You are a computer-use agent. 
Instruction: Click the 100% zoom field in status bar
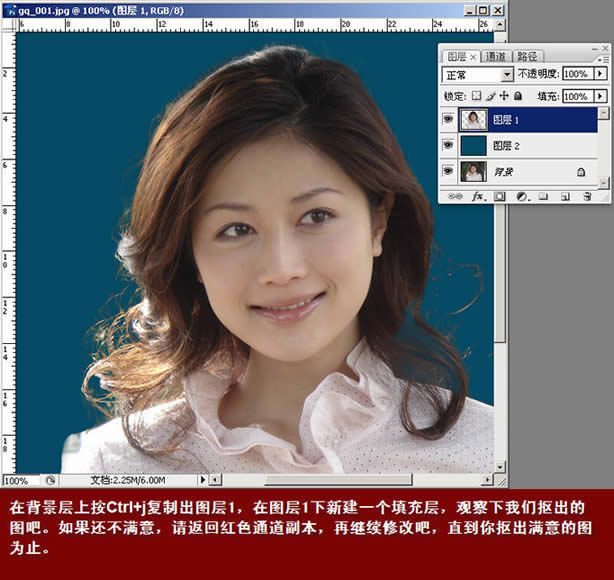pyautogui.click(x=18, y=480)
